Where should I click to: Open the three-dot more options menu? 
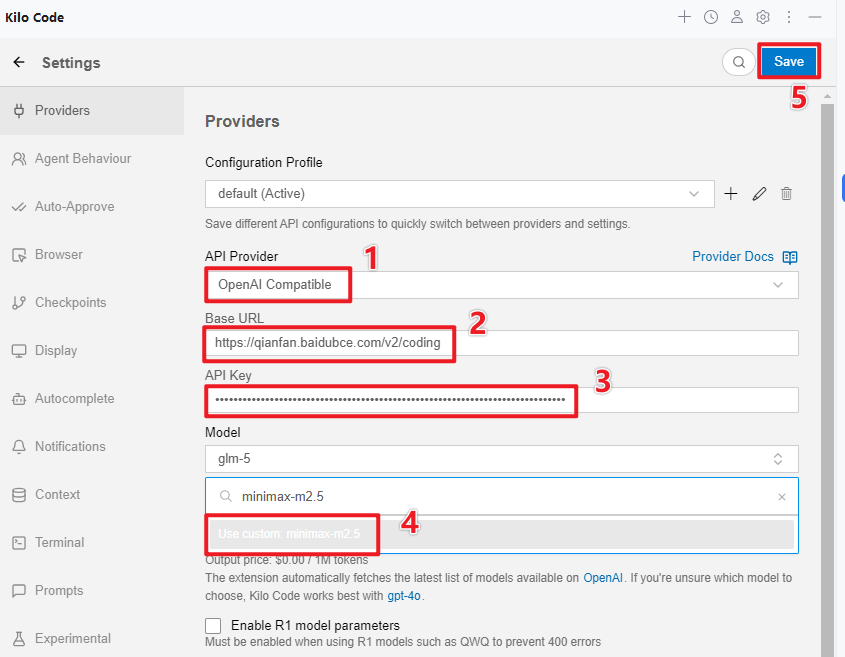point(789,17)
